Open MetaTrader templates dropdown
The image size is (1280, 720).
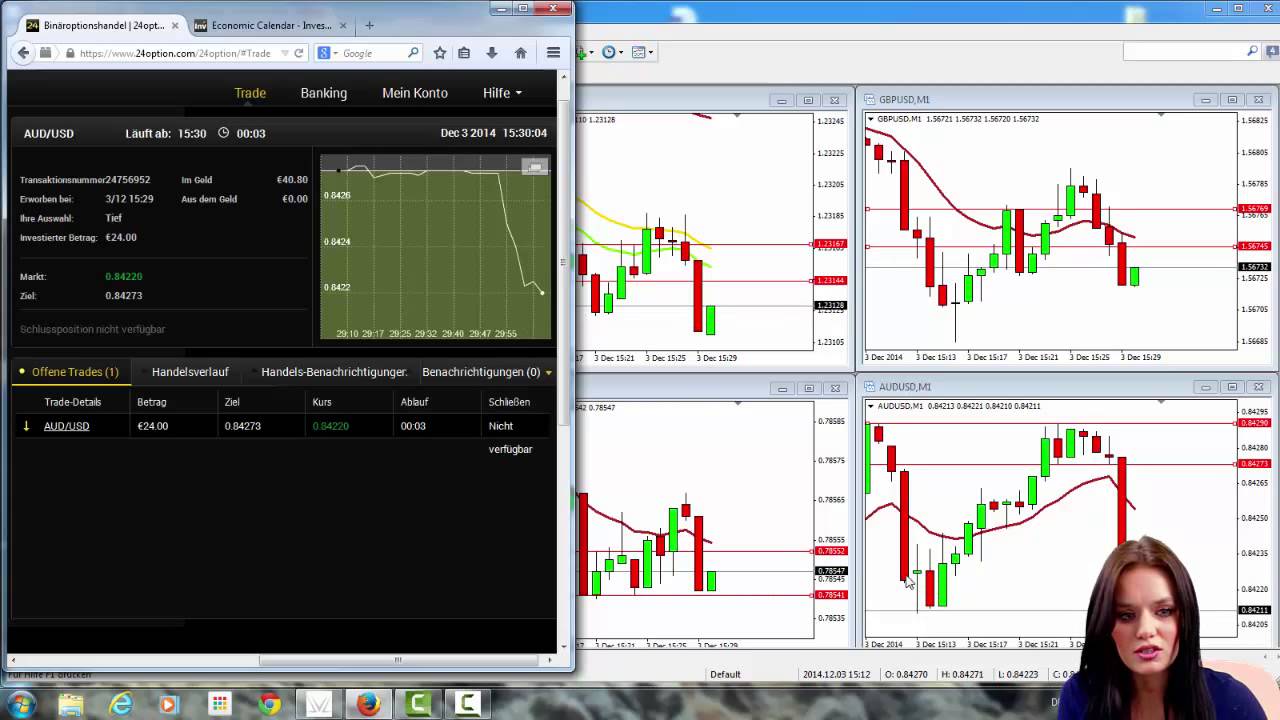[x=641, y=52]
